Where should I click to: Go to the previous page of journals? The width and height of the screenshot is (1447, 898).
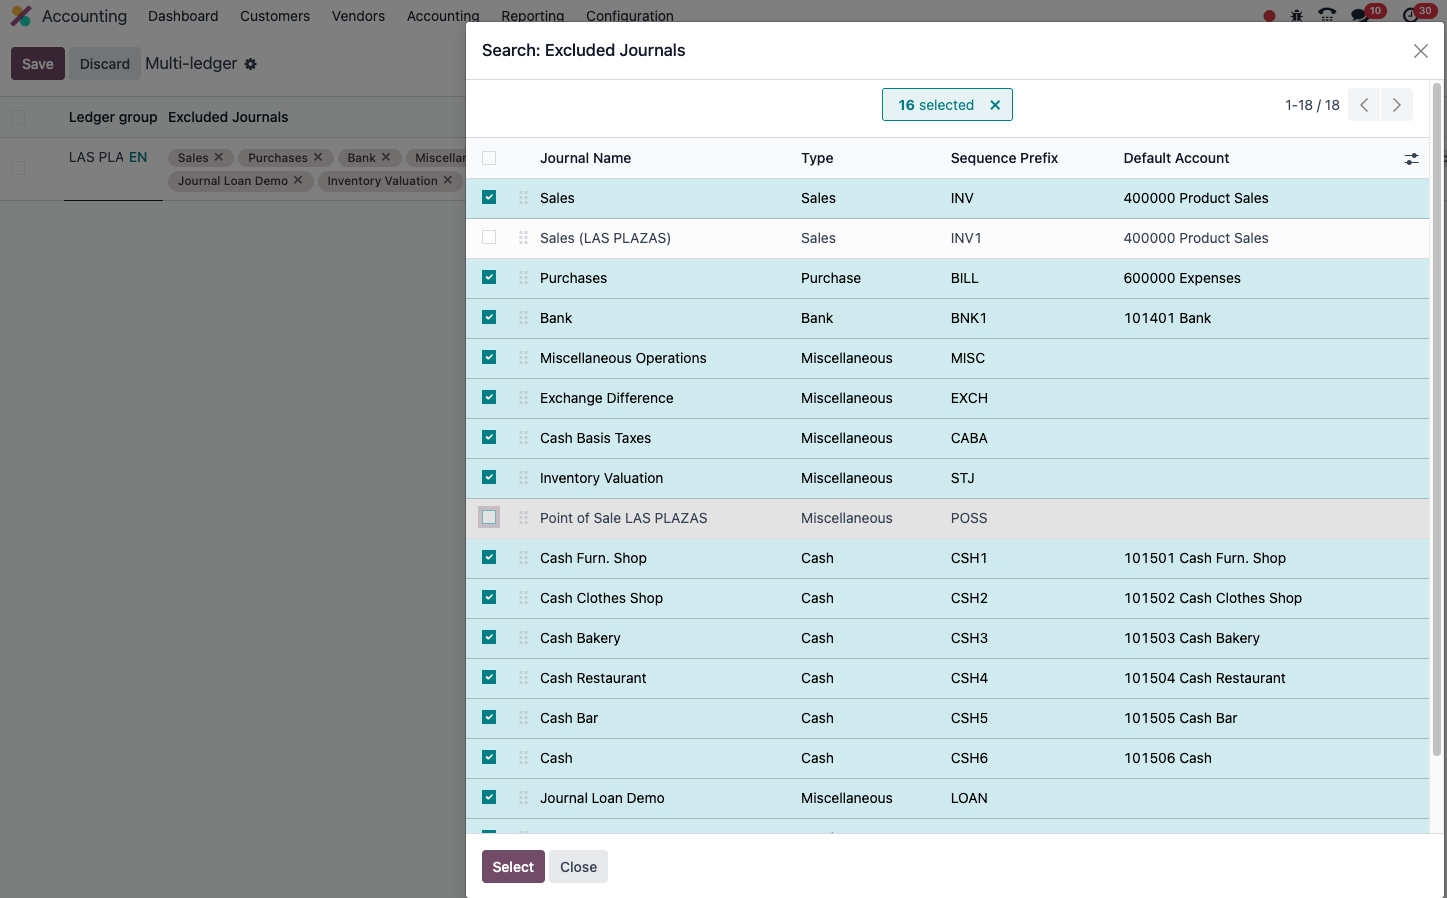click(1364, 105)
